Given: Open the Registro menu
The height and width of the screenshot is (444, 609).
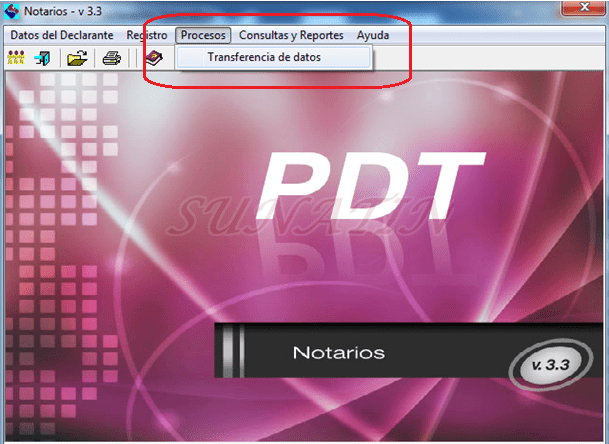Looking at the screenshot, I should coord(147,35).
